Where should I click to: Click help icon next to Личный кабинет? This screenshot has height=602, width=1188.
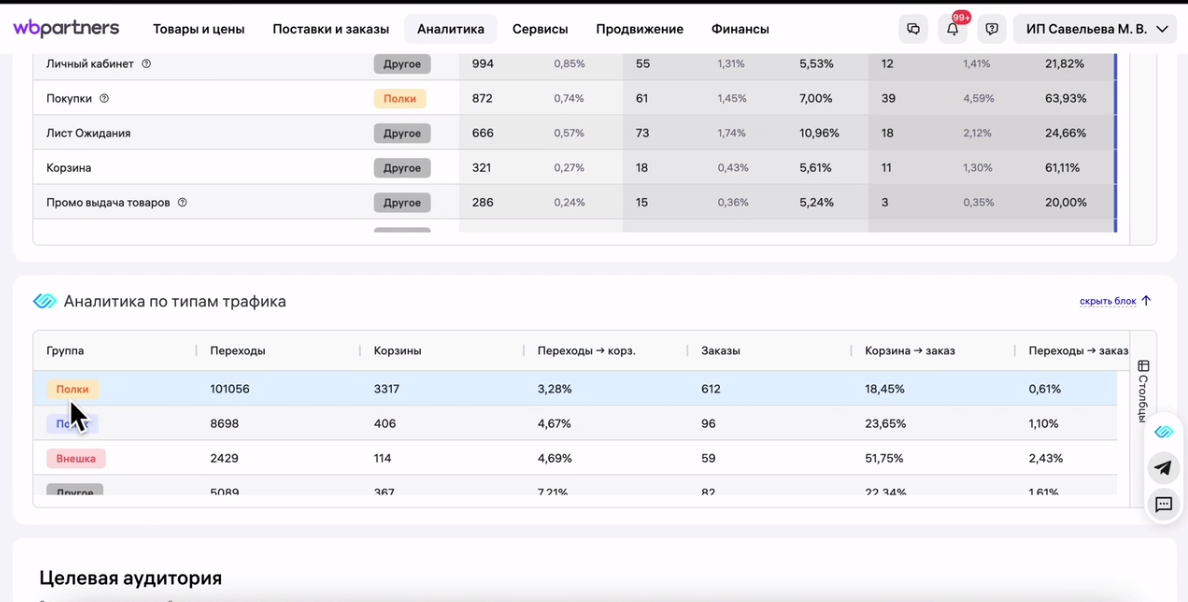coord(146,64)
